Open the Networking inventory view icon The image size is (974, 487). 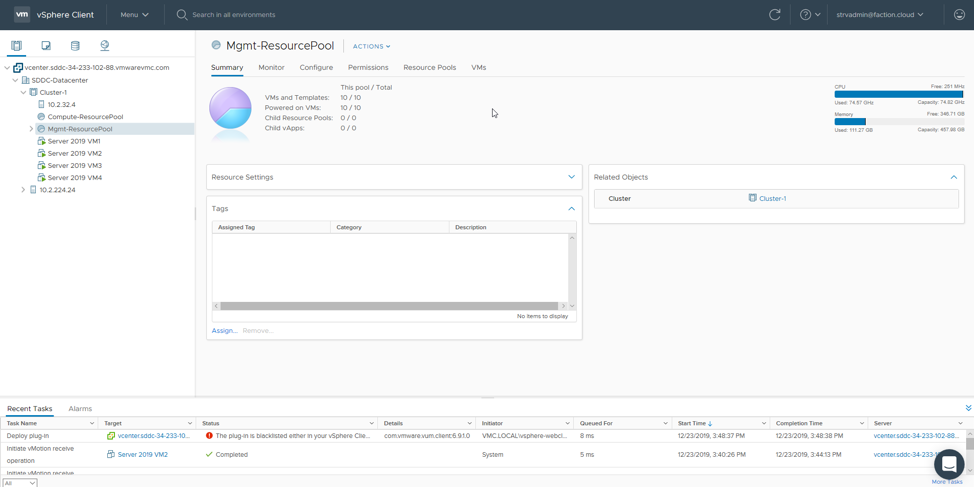(104, 46)
